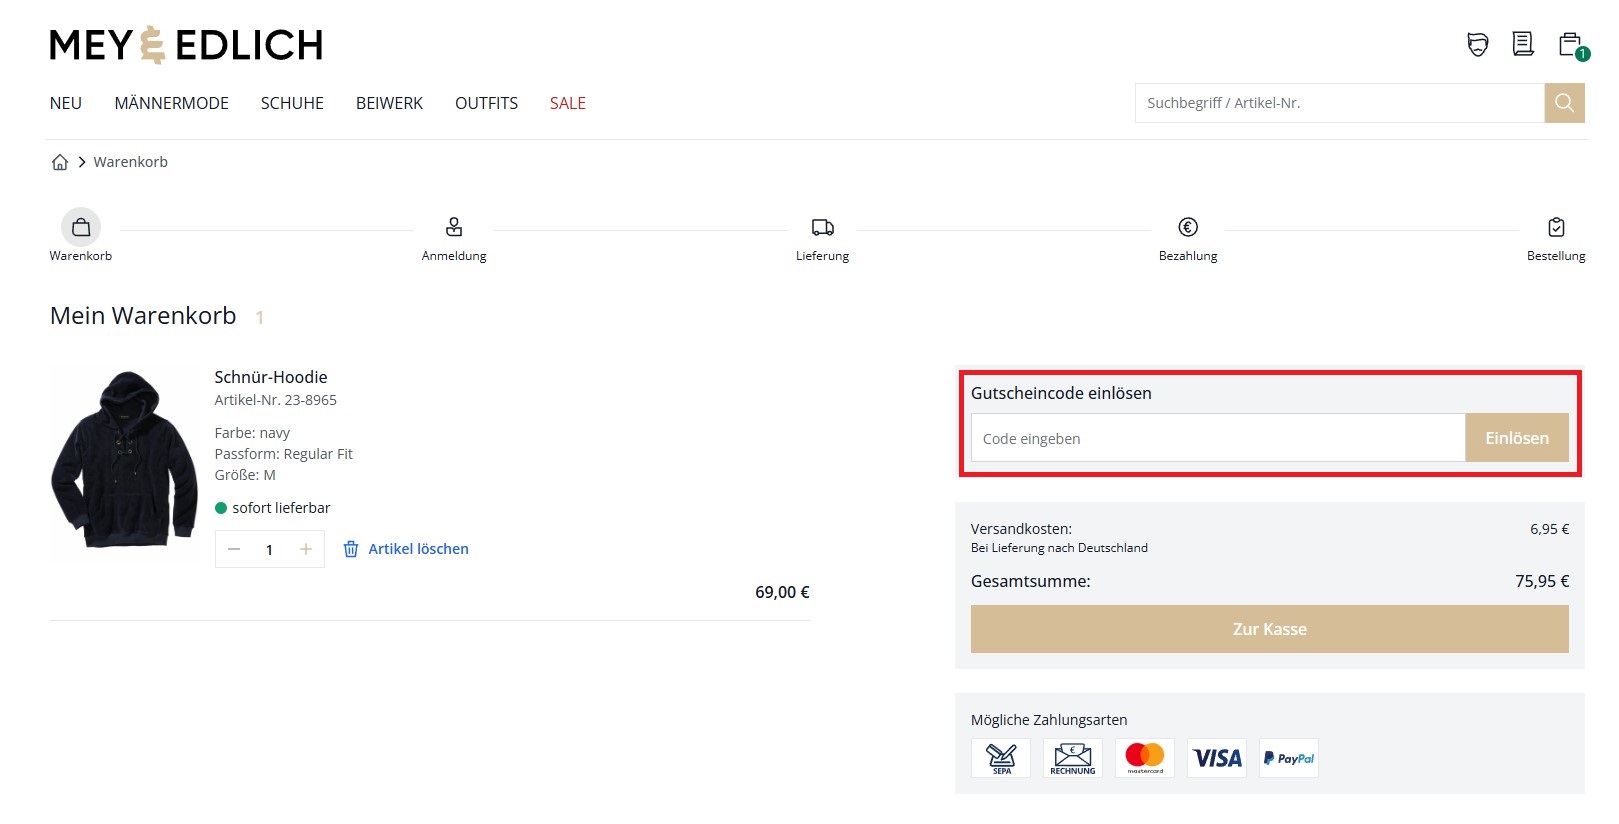
Task: Open the SALE menu
Action: 568,103
